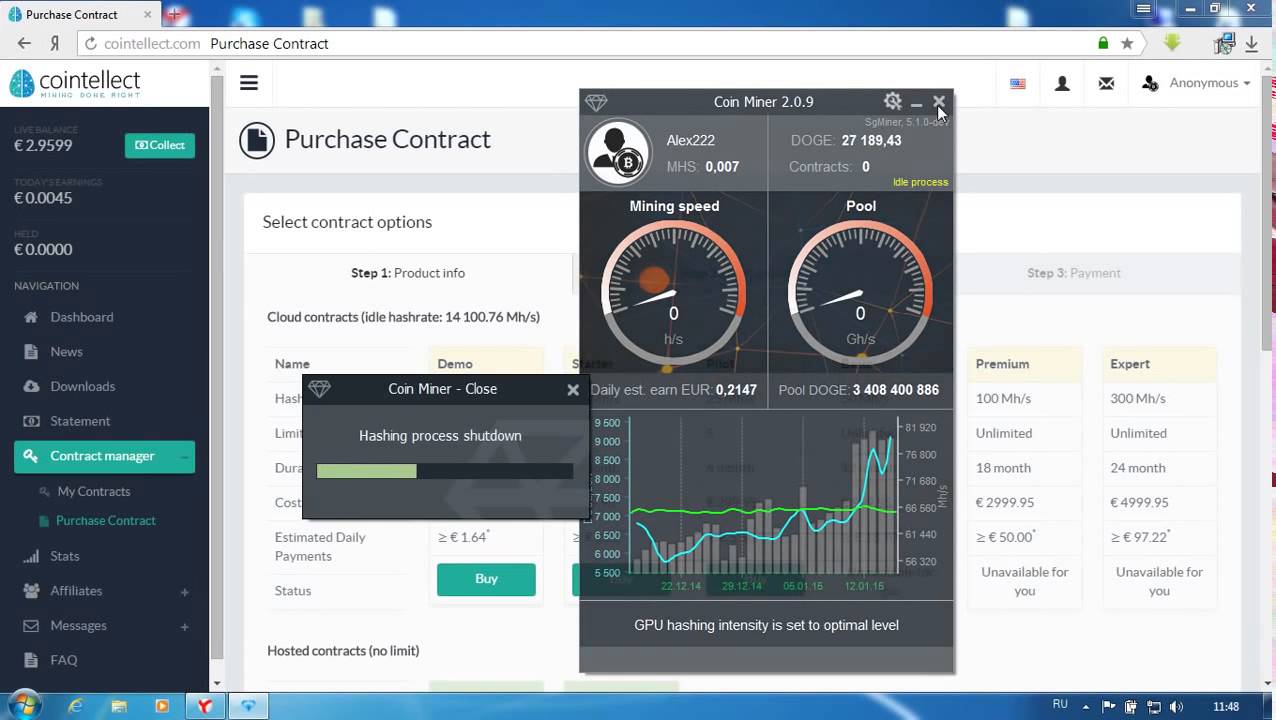
Task: Click the DOGE balance 27 189,43
Action: [x=871, y=140]
